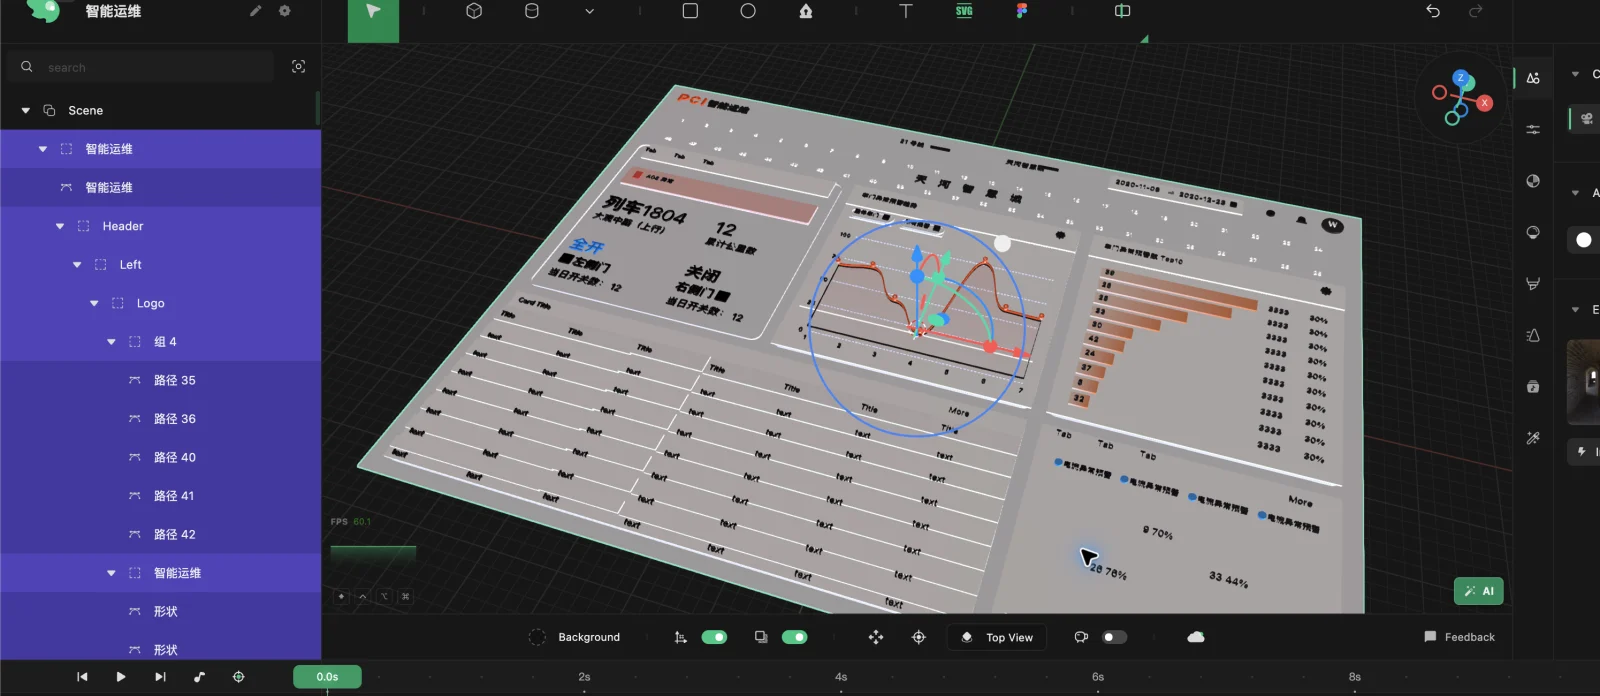Screen dimensions: 1600x696
Task: Click the 0.0s playhead marker
Action: [x=327, y=677]
